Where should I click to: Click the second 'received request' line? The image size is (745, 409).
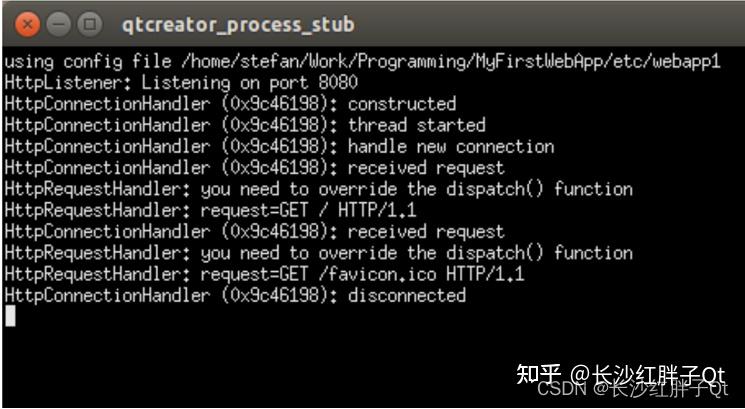tap(255, 232)
